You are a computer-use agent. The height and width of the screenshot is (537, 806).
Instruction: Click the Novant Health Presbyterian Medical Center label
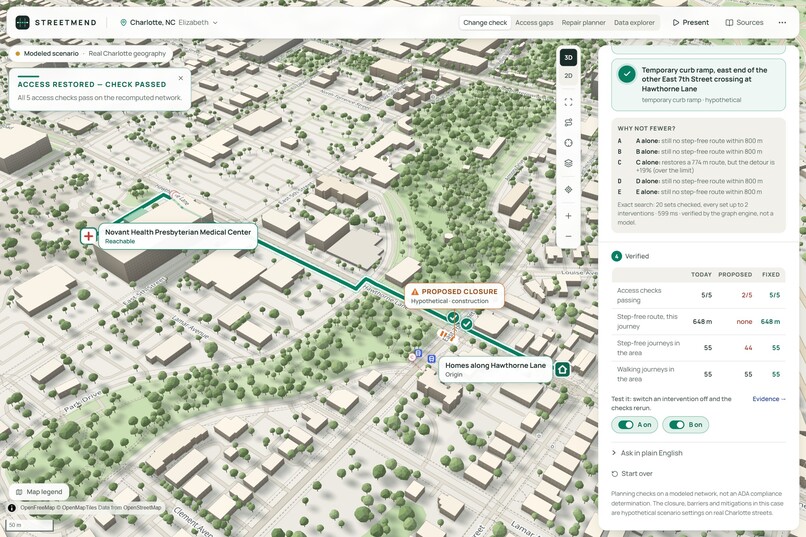tap(178, 236)
